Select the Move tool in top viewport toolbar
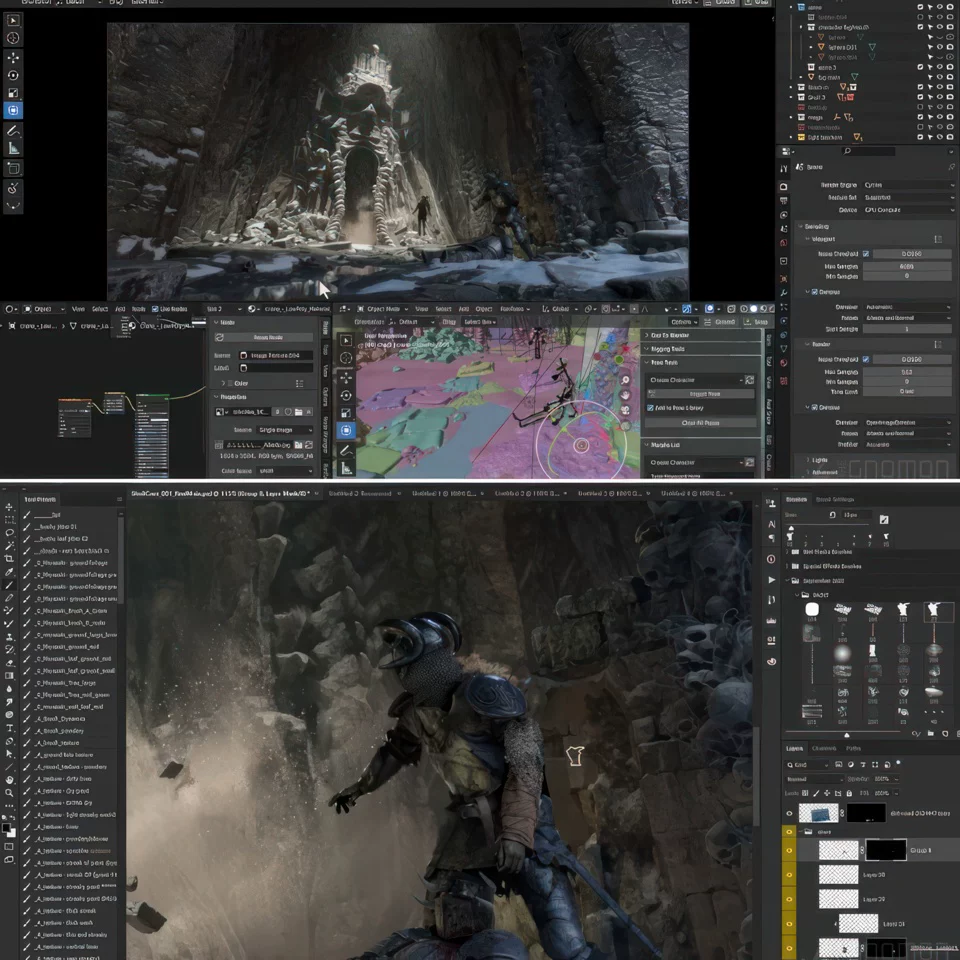The height and width of the screenshot is (960, 960). [13, 57]
